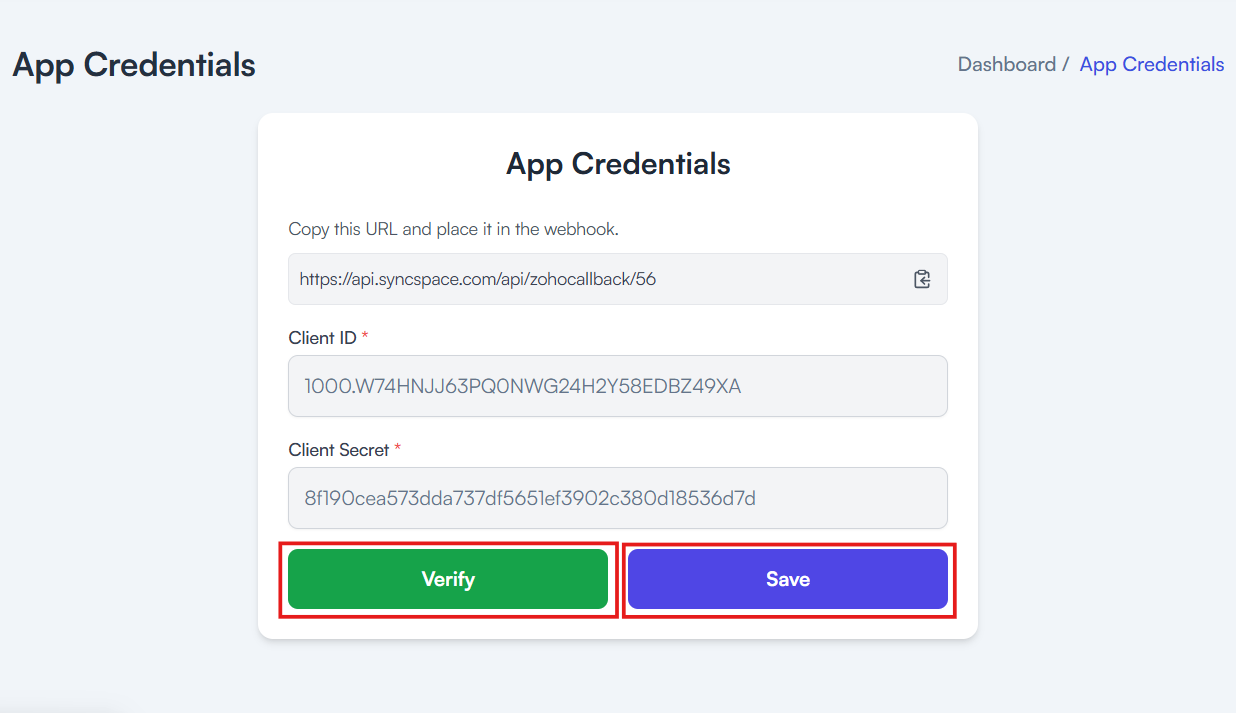
Task: Click the zohocallback webhook URL text
Action: [x=477, y=279]
